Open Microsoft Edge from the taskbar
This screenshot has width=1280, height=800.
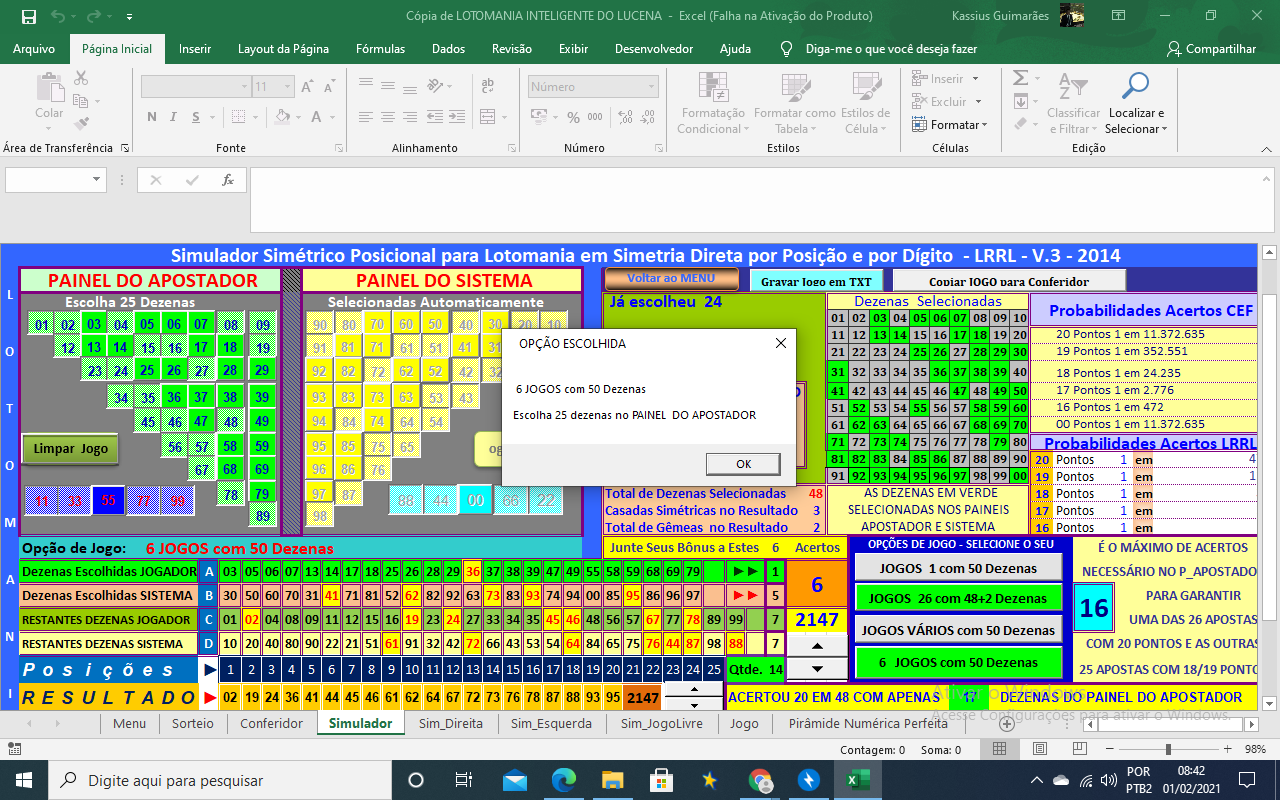point(564,780)
